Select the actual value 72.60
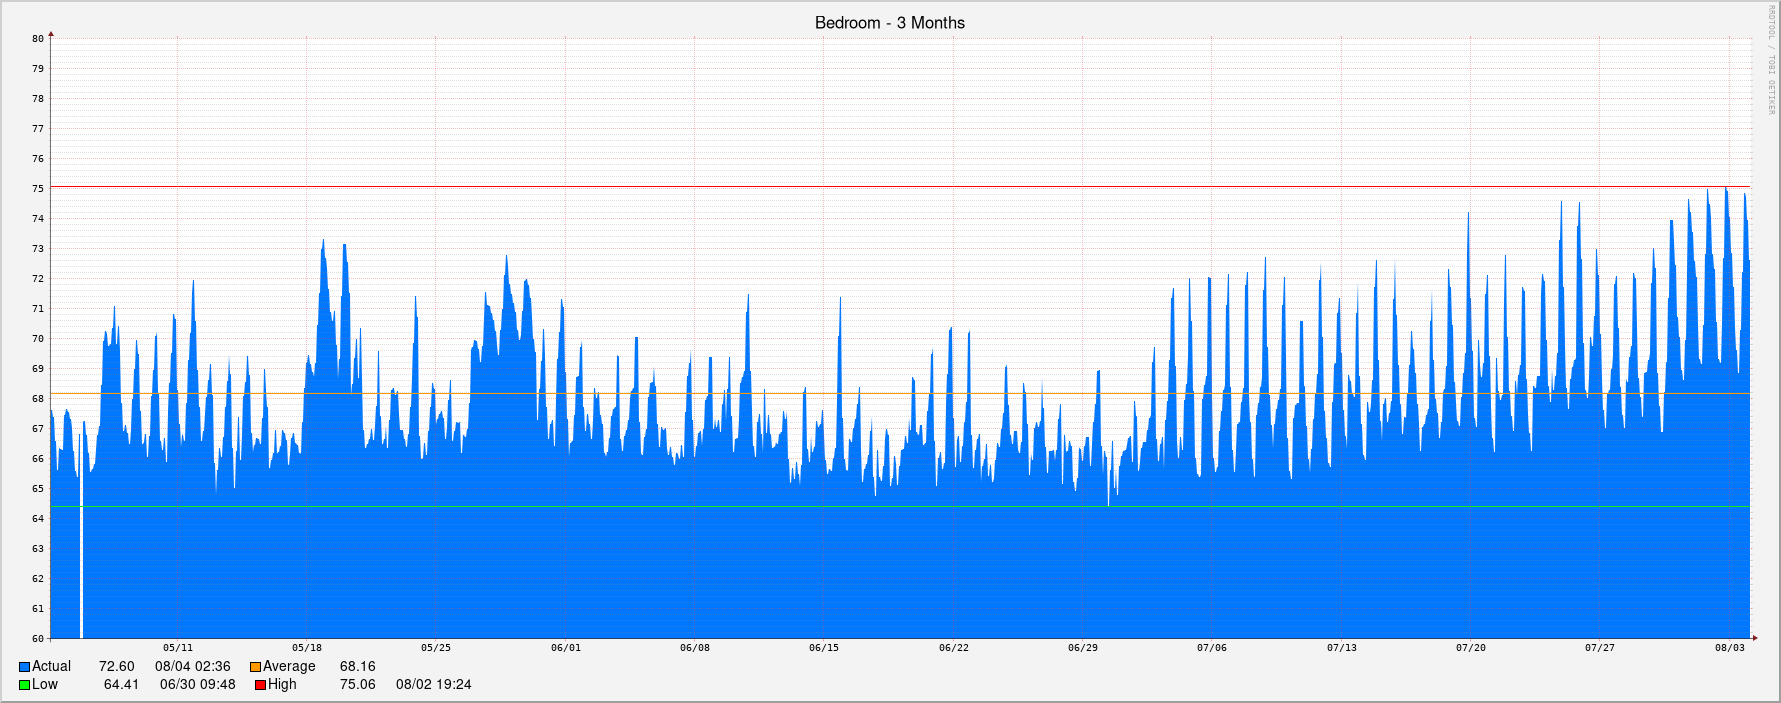 pos(117,666)
